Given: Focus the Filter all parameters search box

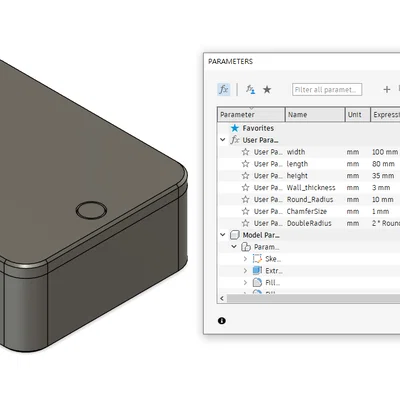Looking at the screenshot, I should coord(327,89).
